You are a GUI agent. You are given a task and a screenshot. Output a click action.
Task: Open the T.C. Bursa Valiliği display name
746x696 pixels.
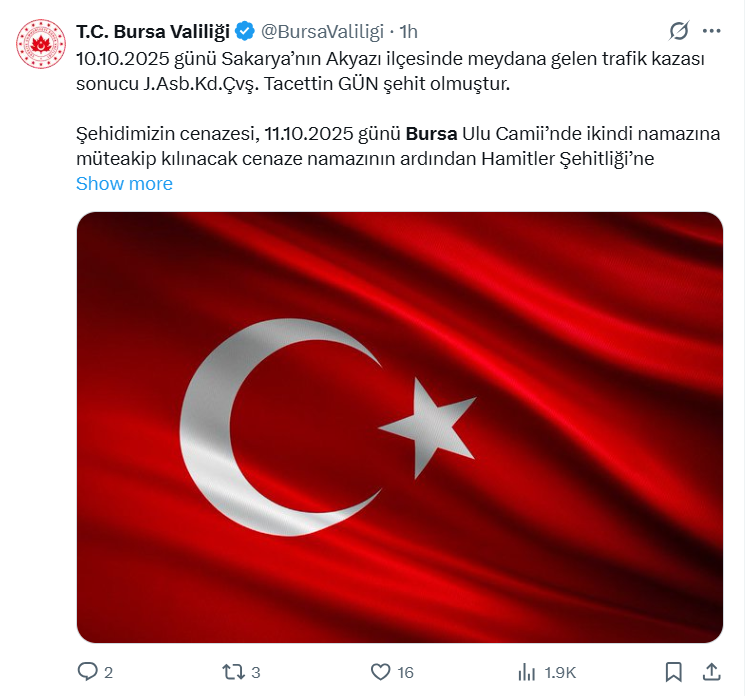(152, 30)
